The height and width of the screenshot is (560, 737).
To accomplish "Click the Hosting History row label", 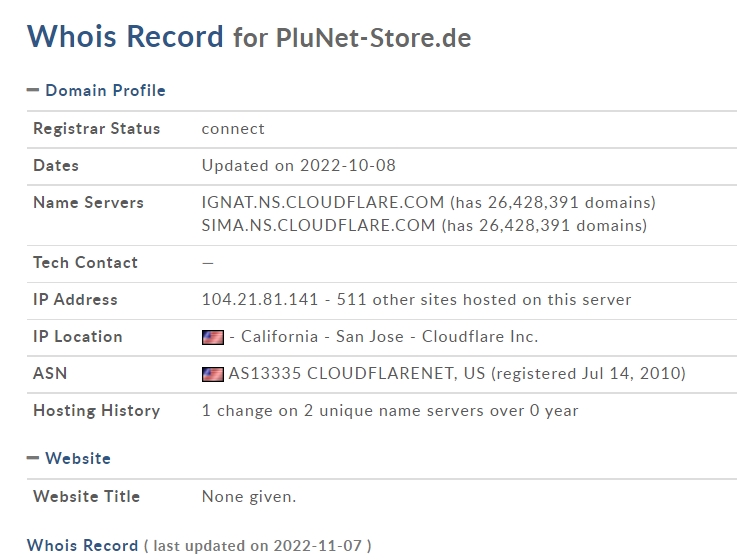I will [96, 410].
